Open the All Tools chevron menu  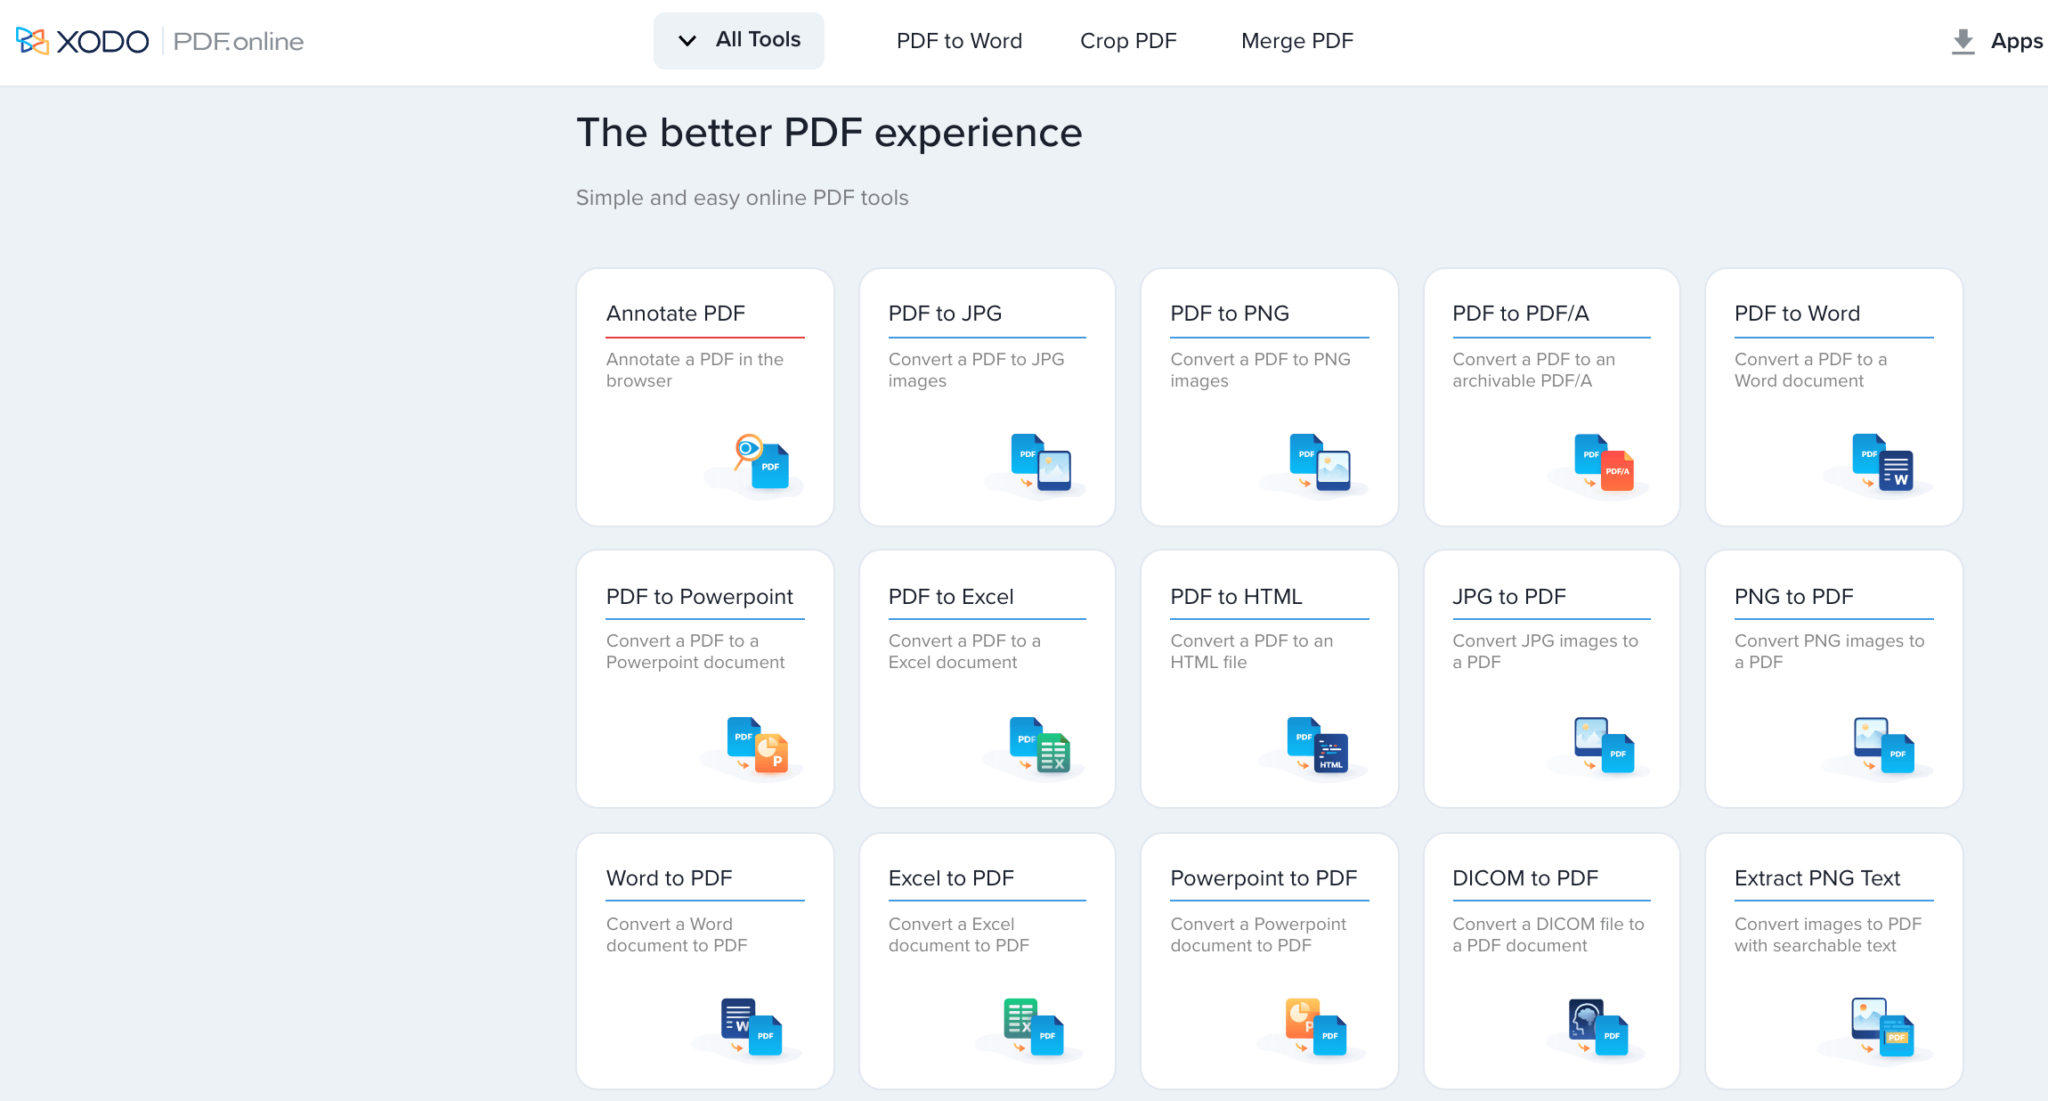687,41
